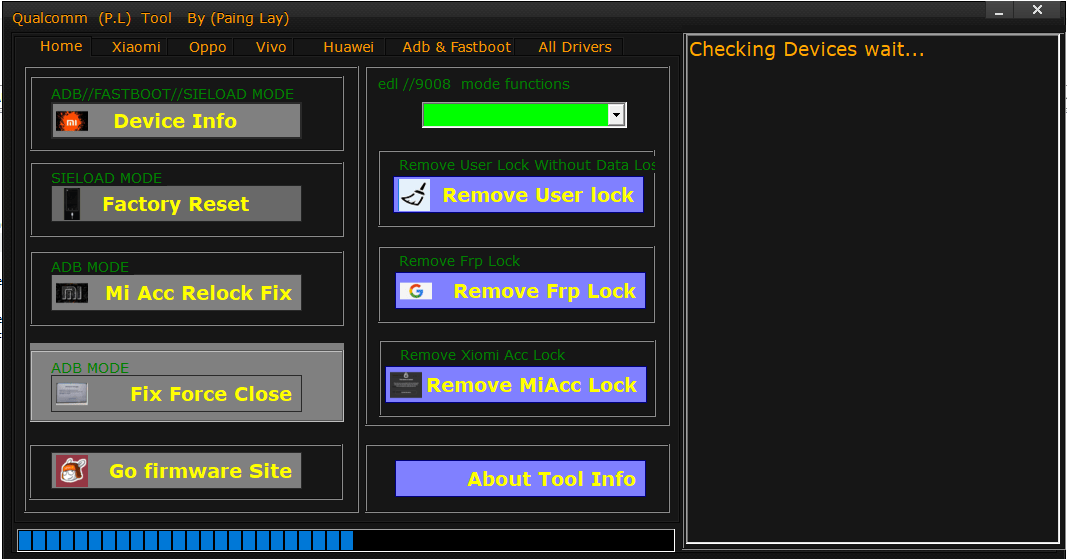The width and height of the screenshot is (1067, 559).
Task: Click the dropdown arrow of edl mode combo box
Action: (617, 115)
